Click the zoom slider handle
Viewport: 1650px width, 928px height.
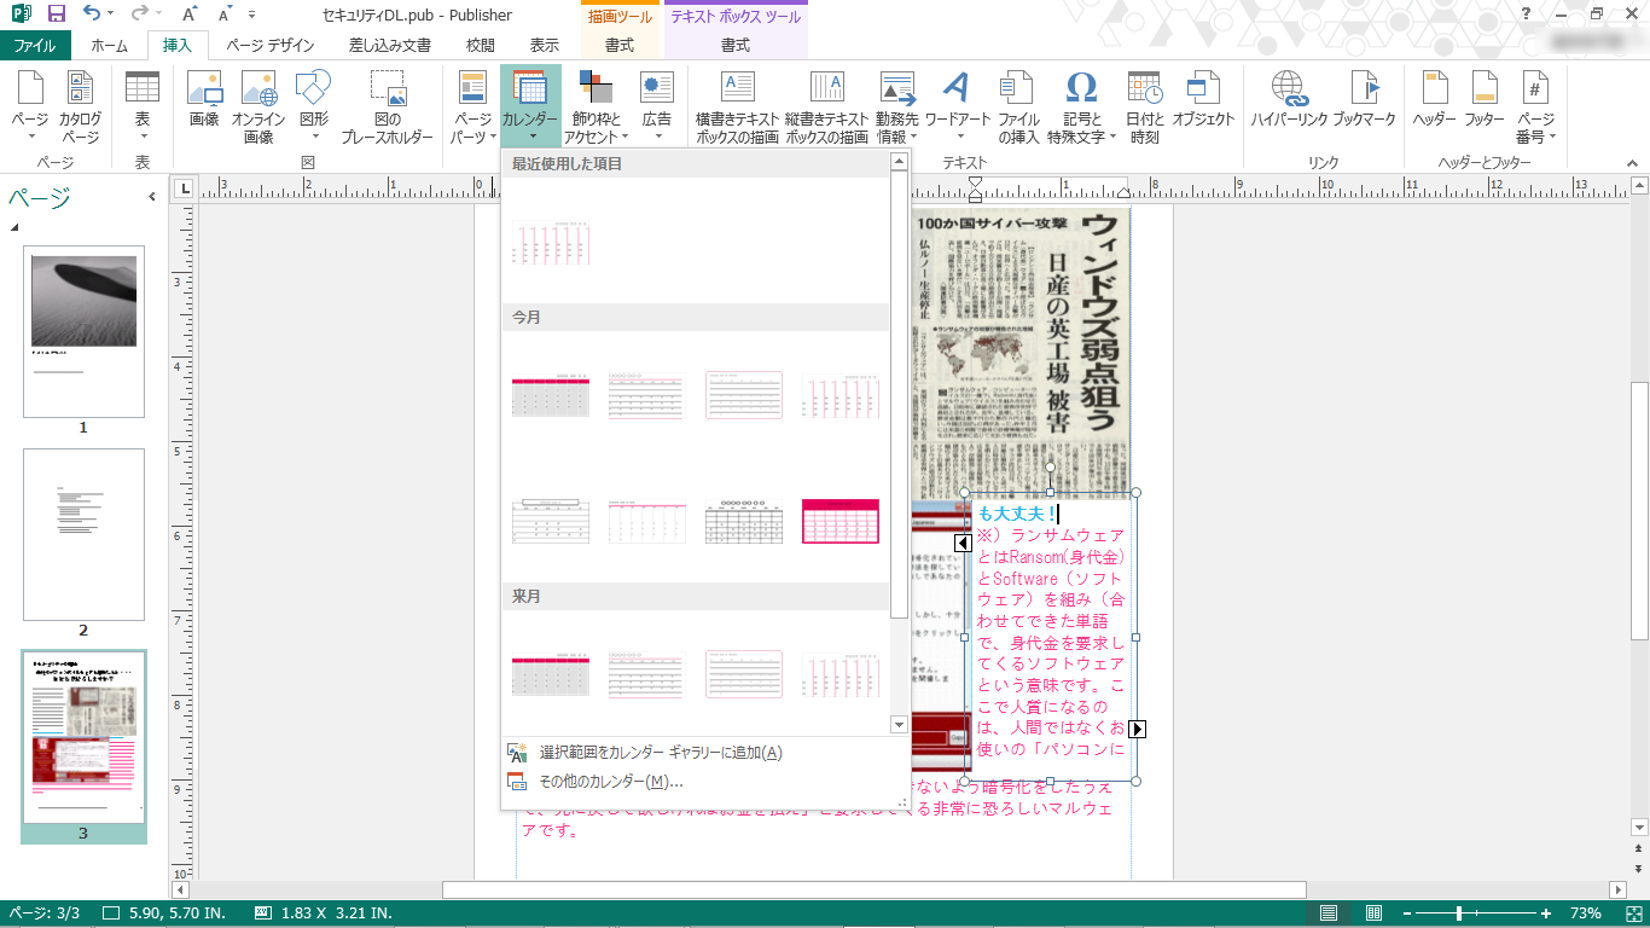1459,913
